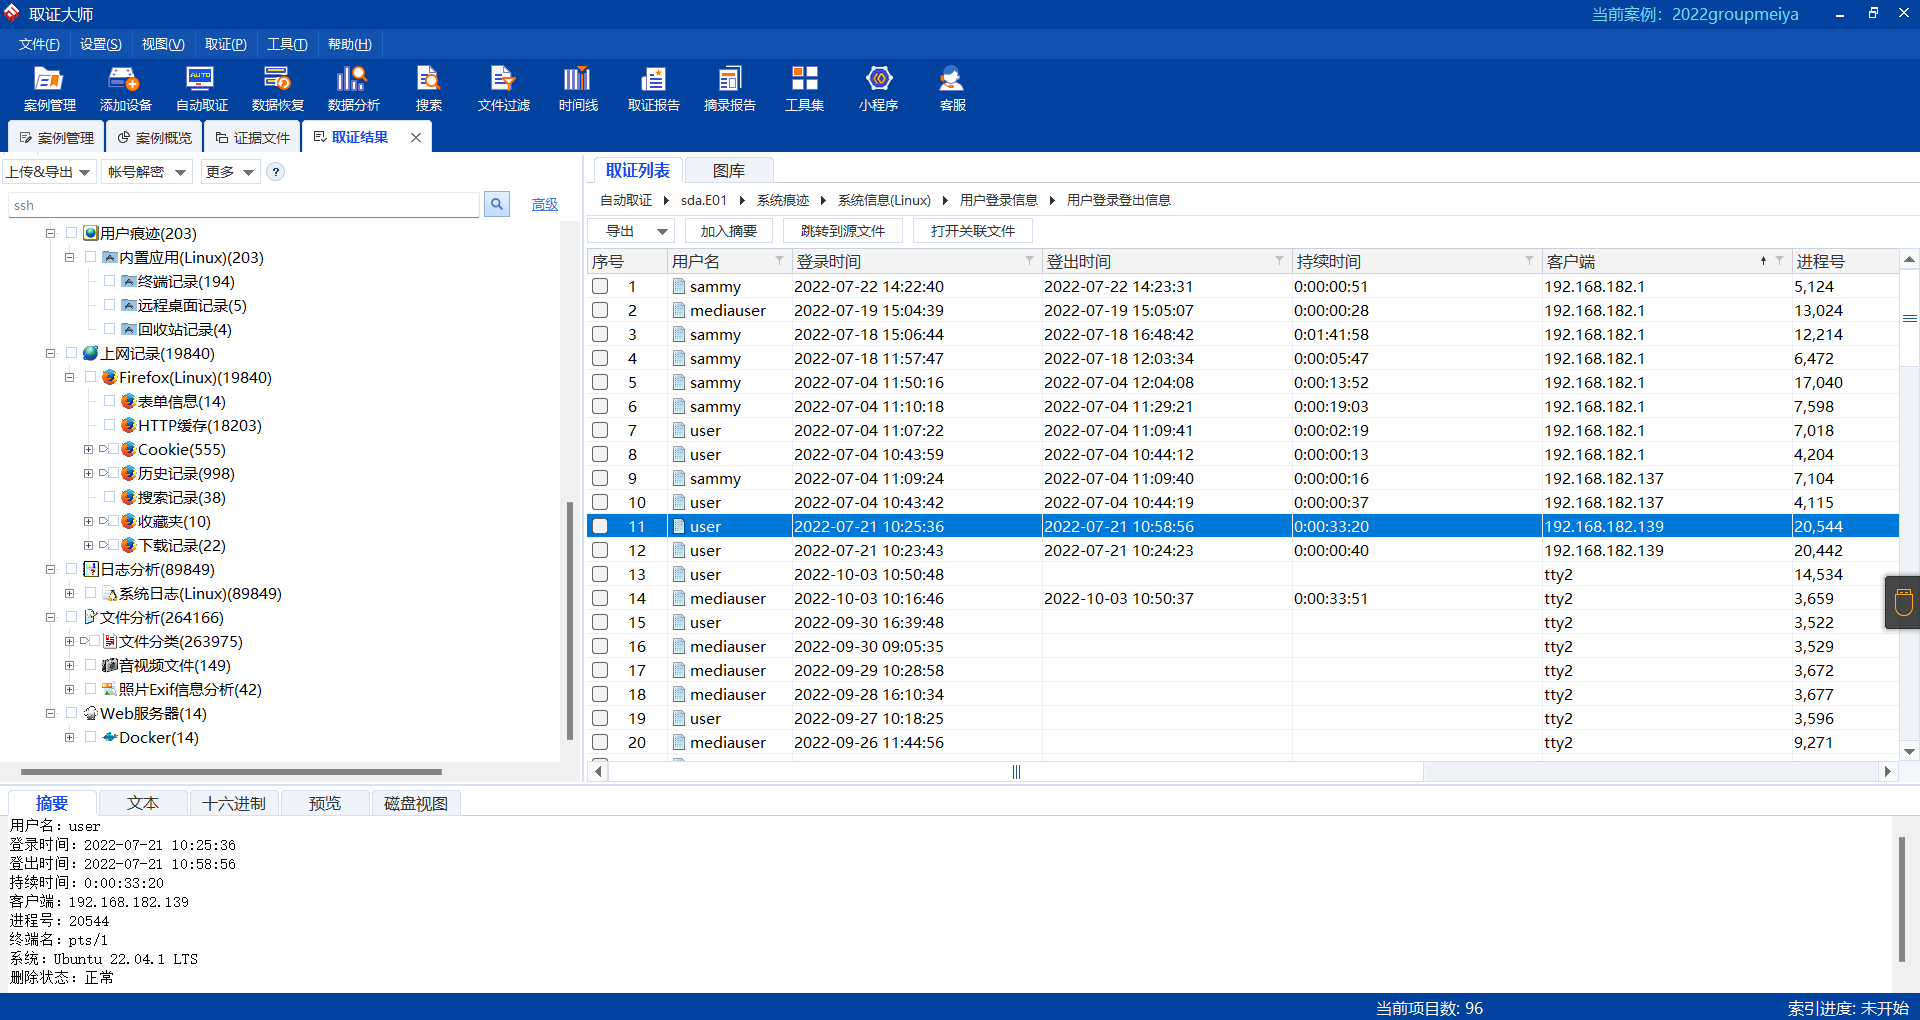Click the horizontal scrollbar thumb of the table
Screen dimensions: 1920x1020
pos(1016,772)
